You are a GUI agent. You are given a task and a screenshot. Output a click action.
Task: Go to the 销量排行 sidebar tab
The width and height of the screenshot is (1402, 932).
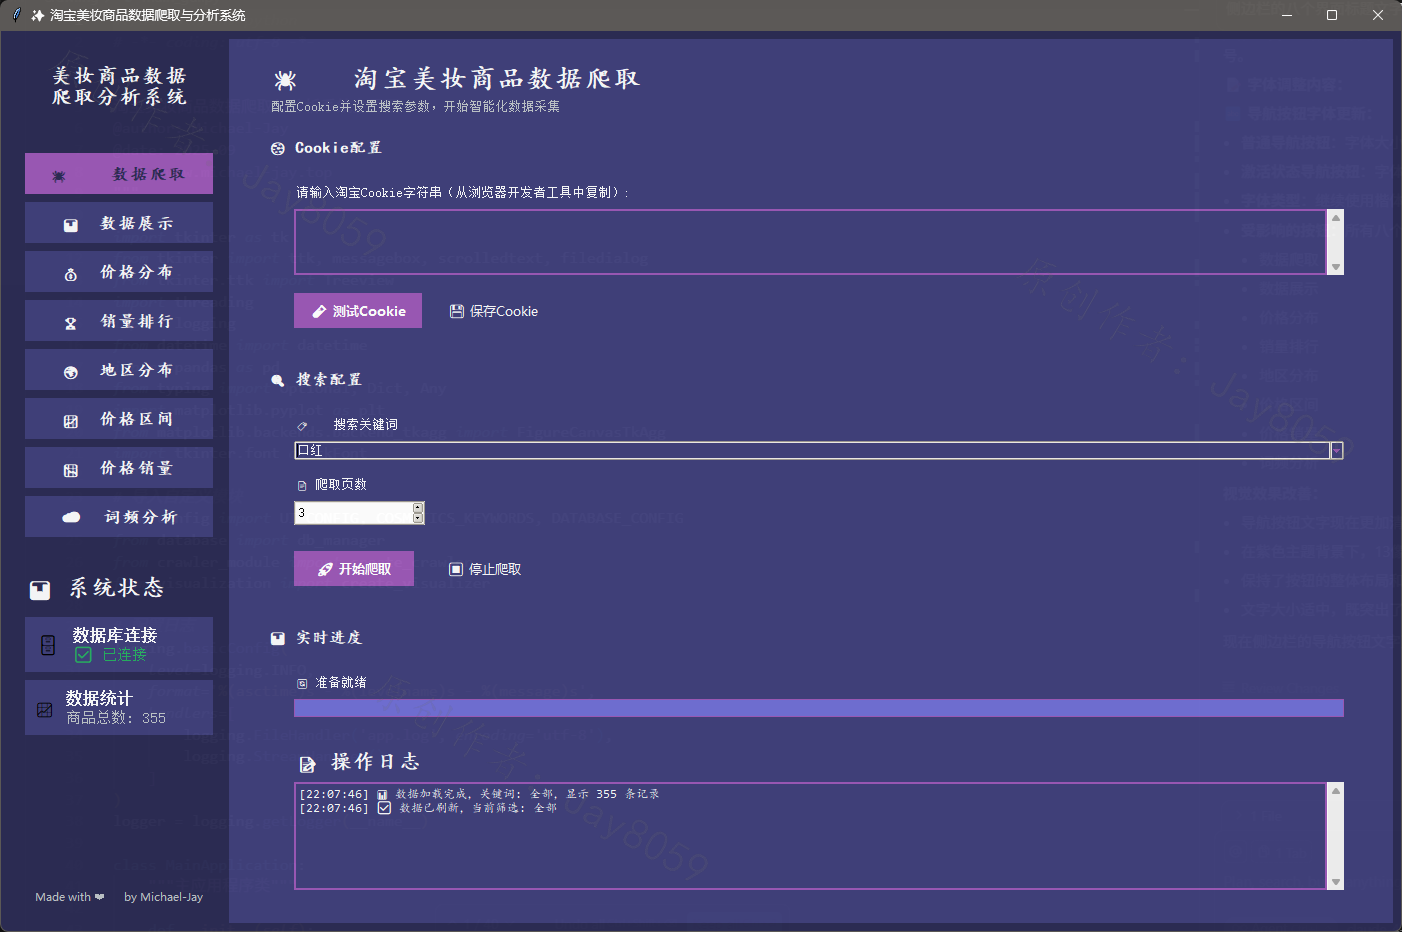119,321
